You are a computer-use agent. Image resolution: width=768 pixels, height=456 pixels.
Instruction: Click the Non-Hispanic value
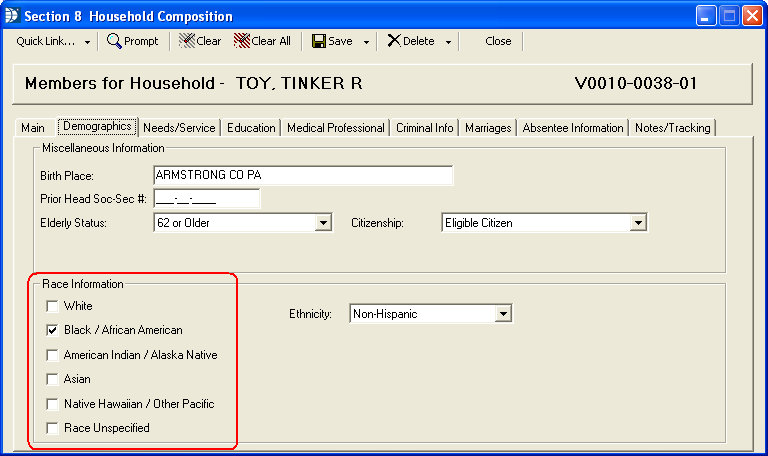[385, 314]
